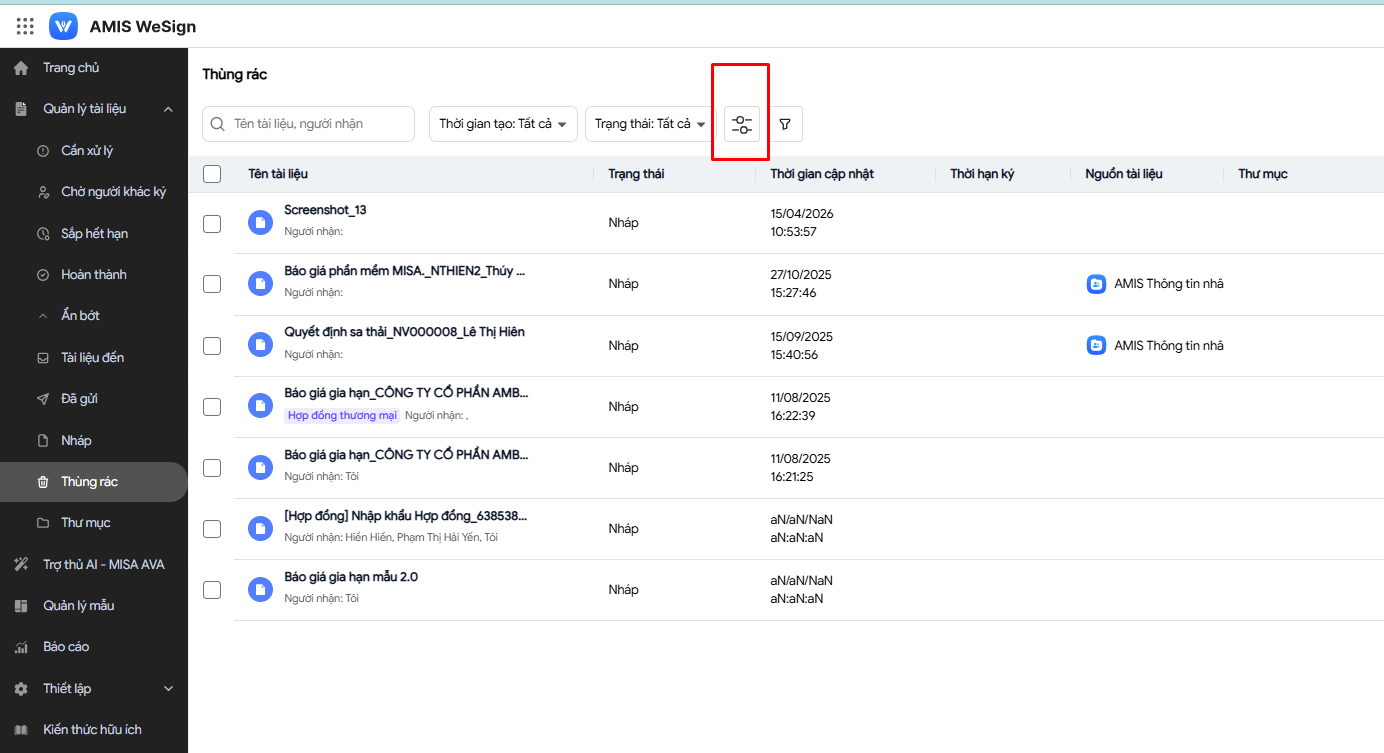This screenshot has width=1384, height=753.
Task: Open the Trạng thái dropdown filter
Action: pyautogui.click(x=650, y=124)
